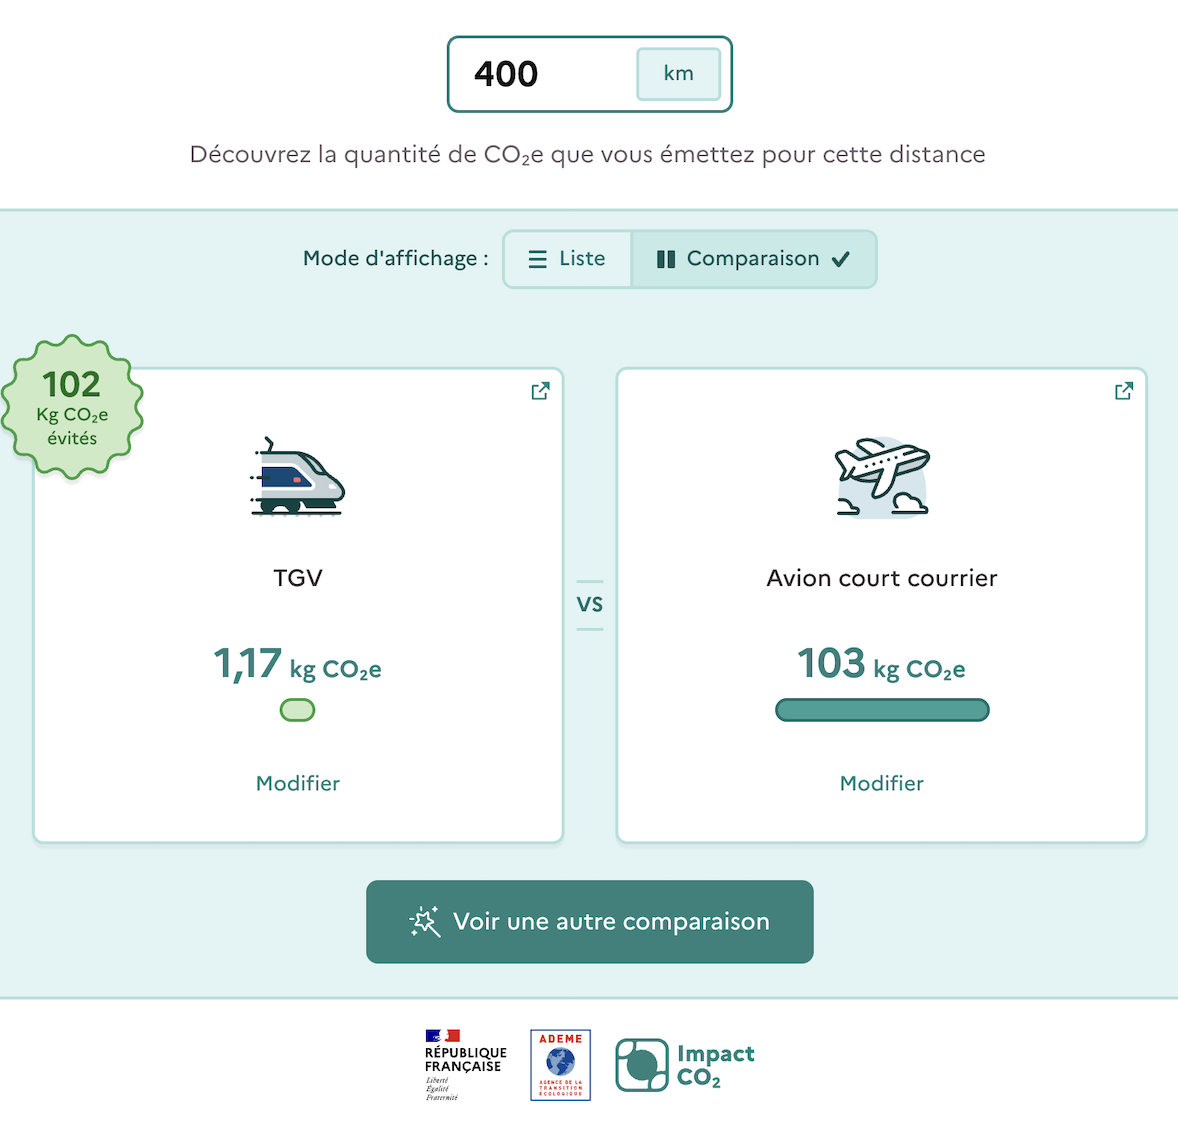Open the TGV card external link icon
This screenshot has height=1122, width=1178.
(x=540, y=391)
